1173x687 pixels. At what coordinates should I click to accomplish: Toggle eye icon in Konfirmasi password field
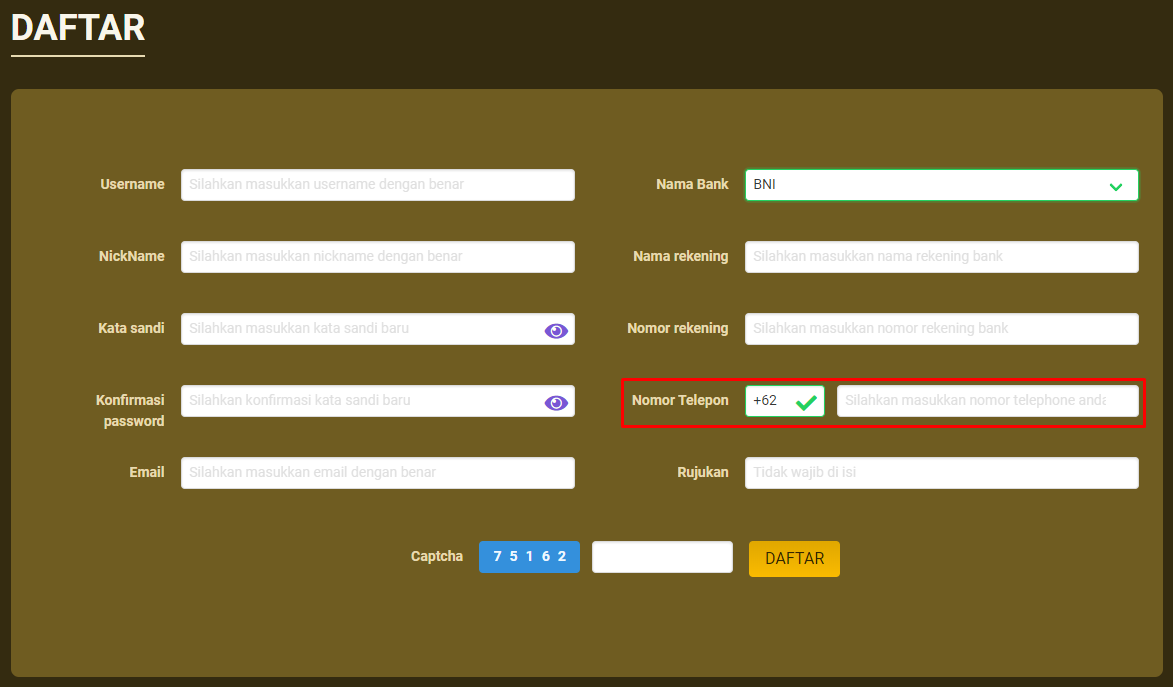pyautogui.click(x=556, y=403)
